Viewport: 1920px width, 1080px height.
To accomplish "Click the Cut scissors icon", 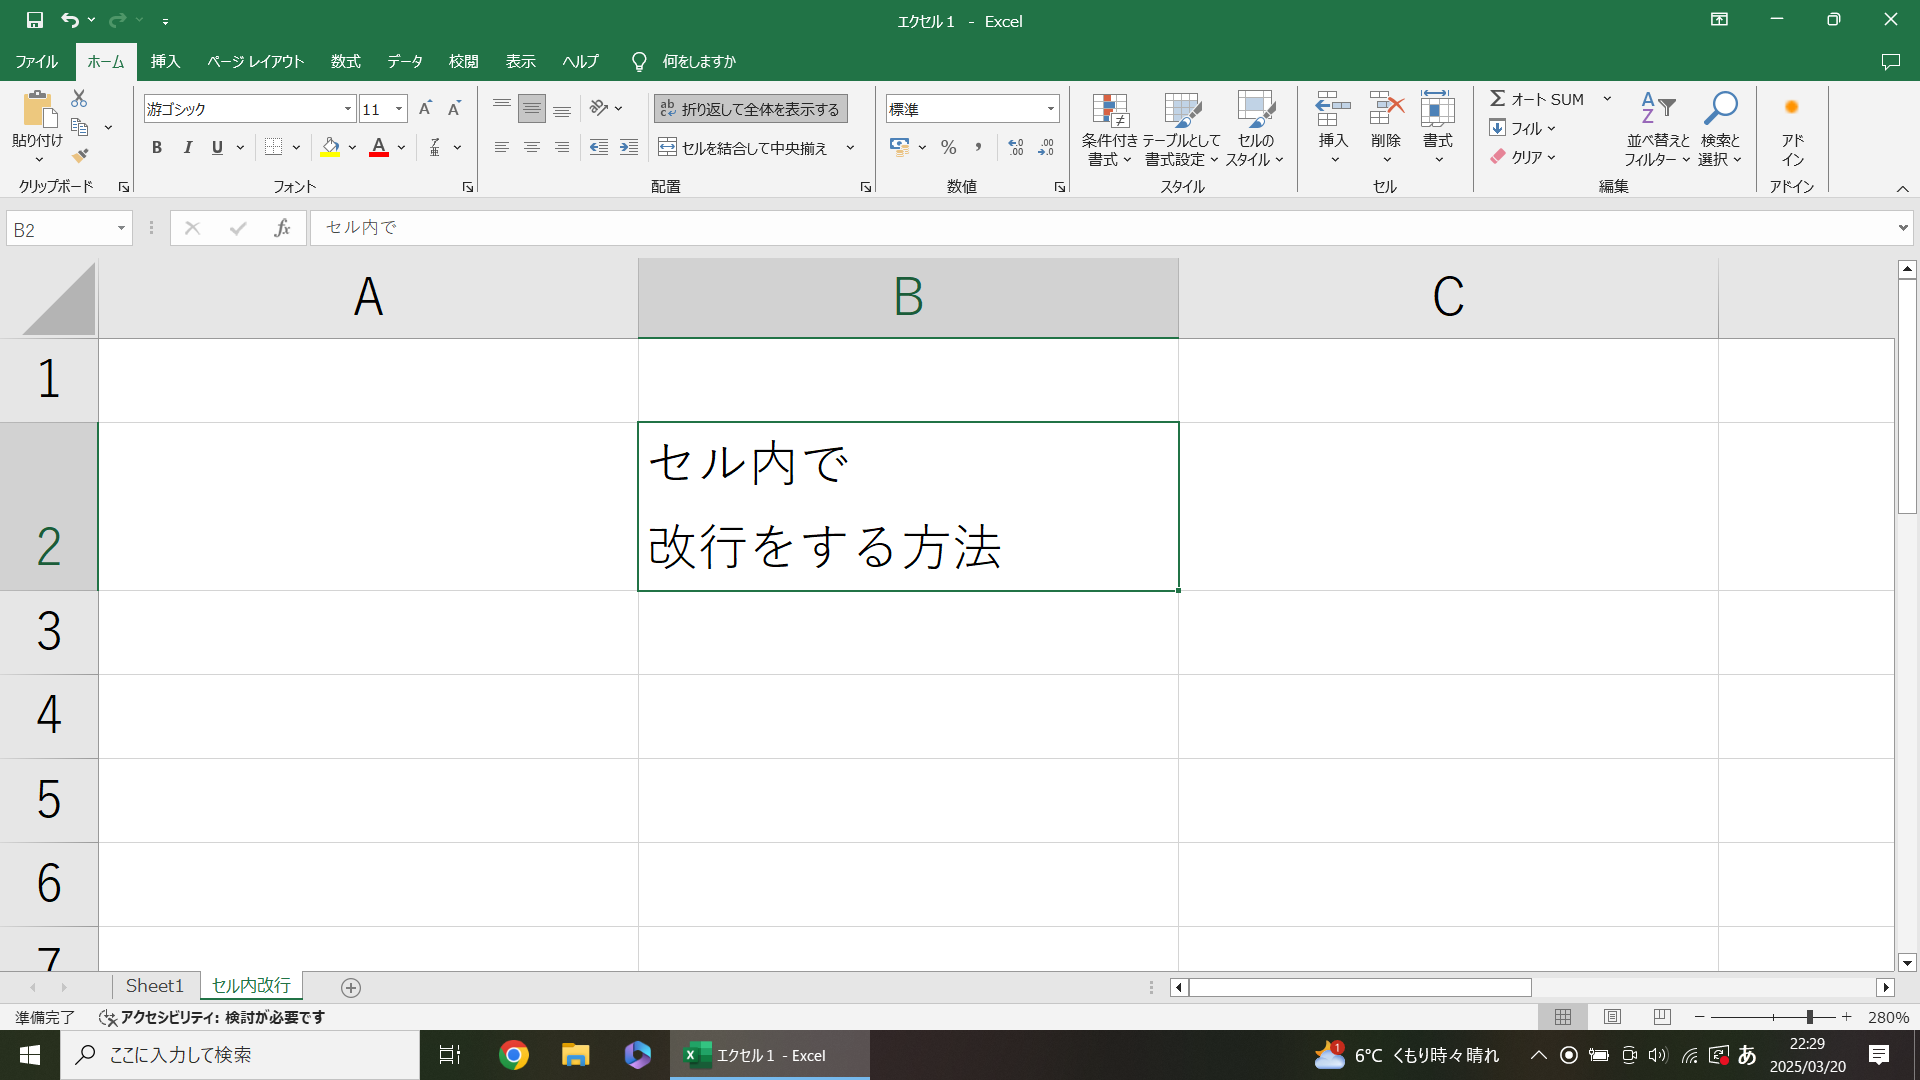I will 79,98.
